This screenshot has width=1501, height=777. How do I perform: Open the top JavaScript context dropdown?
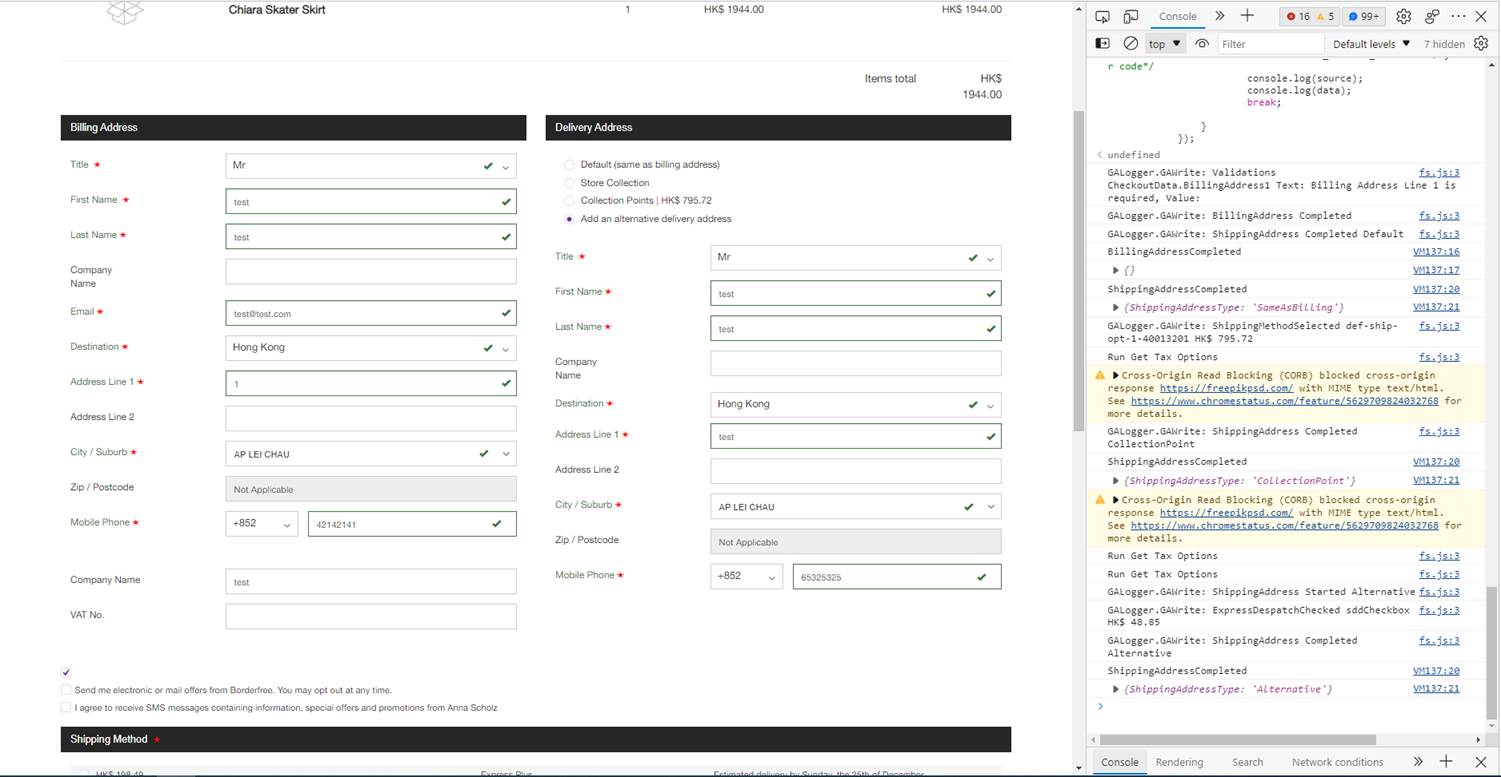(1165, 44)
